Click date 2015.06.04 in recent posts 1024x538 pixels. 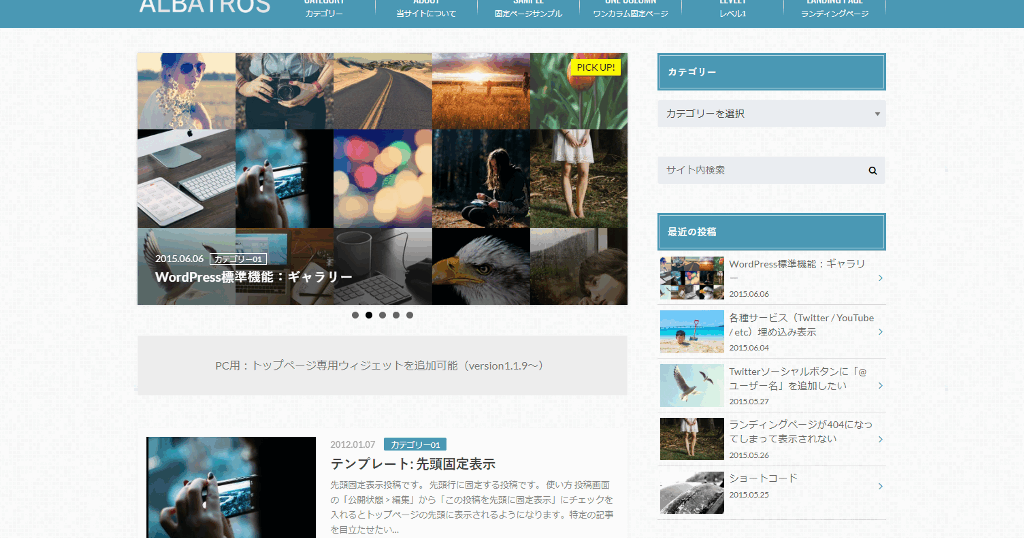click(749, 348)
